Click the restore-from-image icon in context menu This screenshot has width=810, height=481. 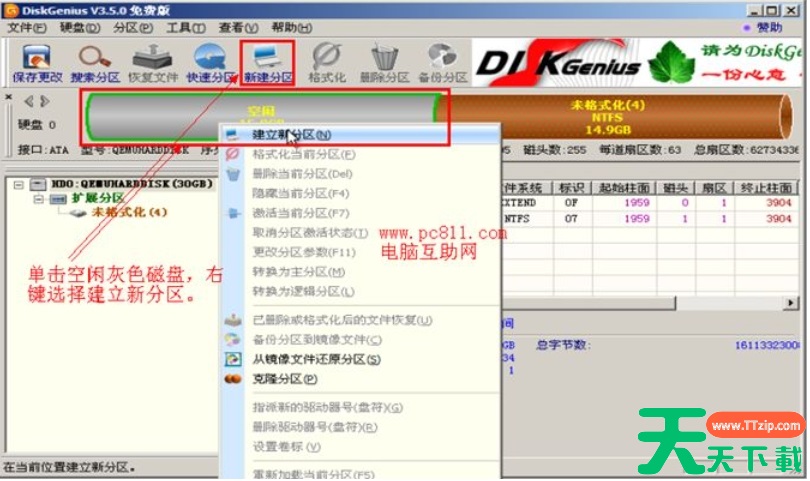233,359
